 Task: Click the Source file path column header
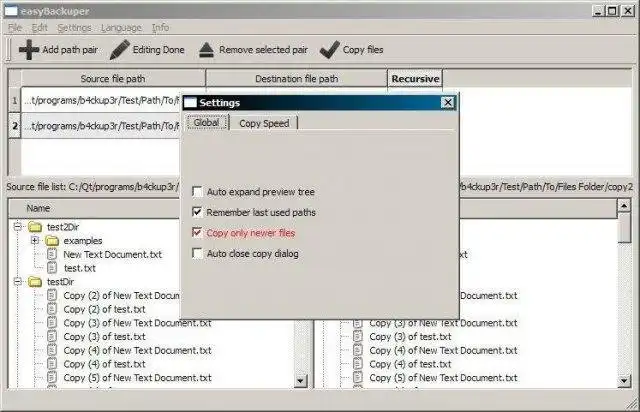point(113,78)
